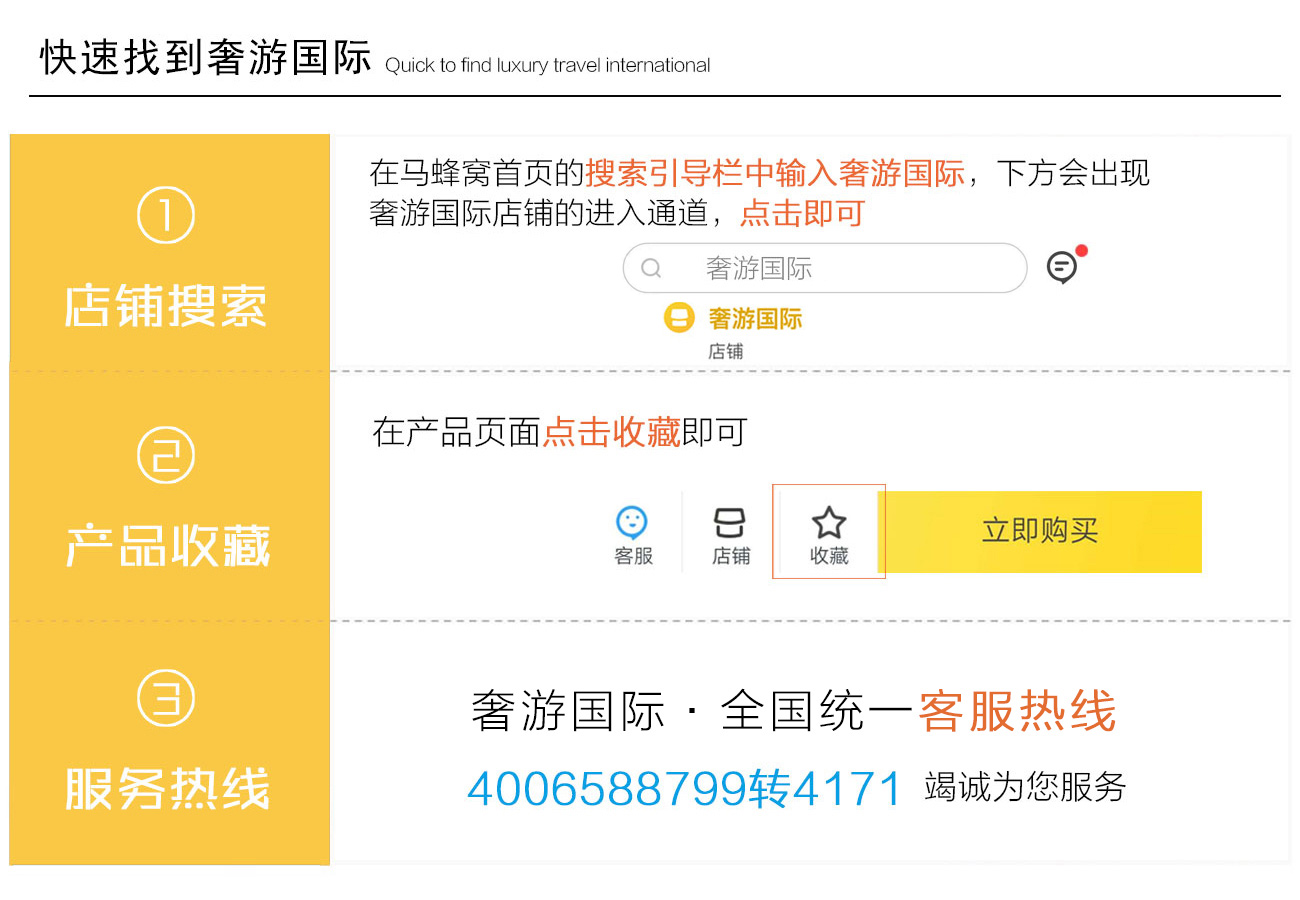Click the text 奢游国际 · 全国统一
The height and width of the screenshot is (900, 1300).
click(x=692, y=712)
